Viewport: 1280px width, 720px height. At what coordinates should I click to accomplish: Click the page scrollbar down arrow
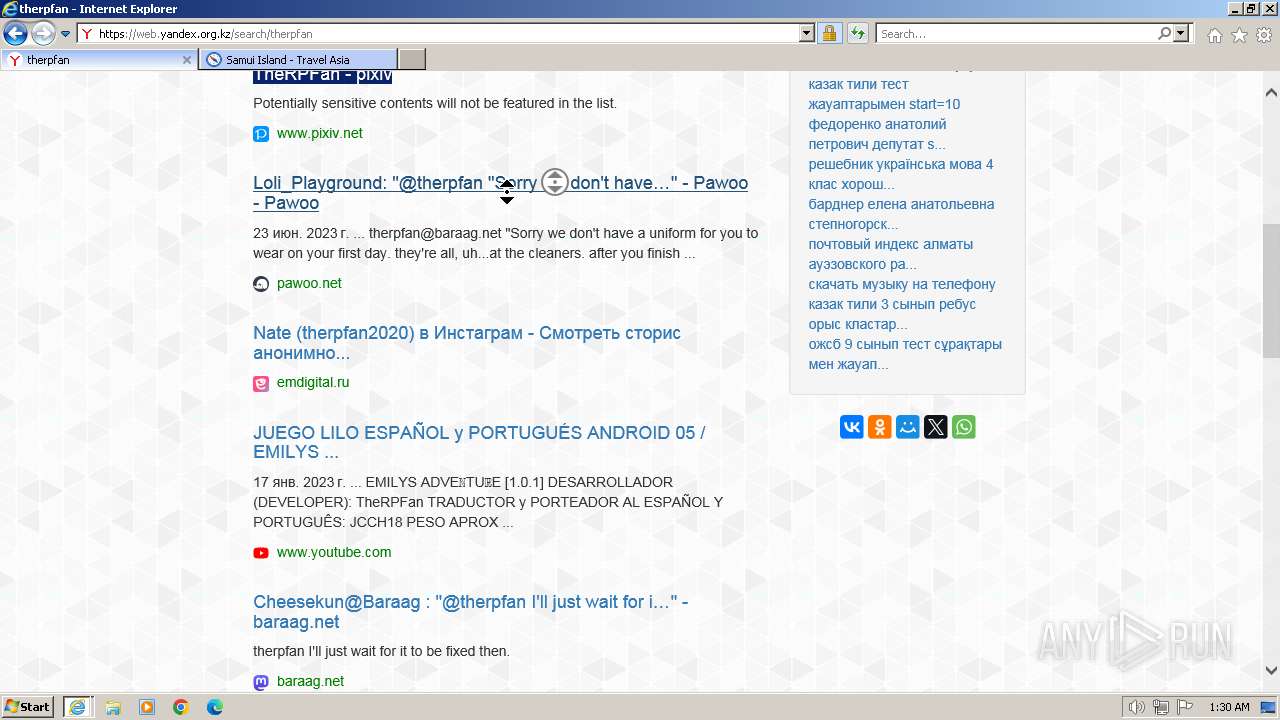[x=1271, y=671]
